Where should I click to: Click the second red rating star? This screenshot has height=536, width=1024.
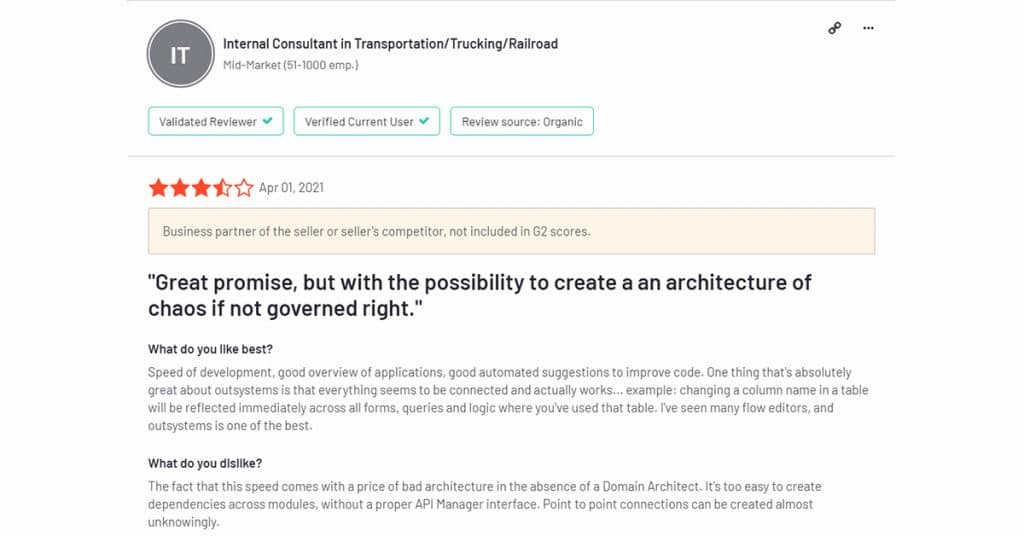[180, 188]
